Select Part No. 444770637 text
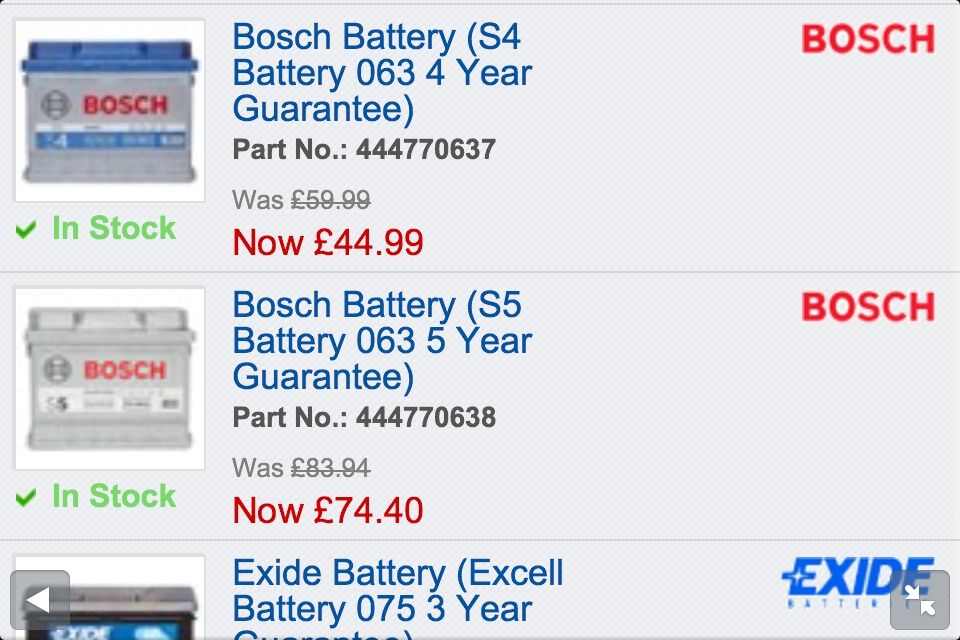The width and height of the screenshot is (960, 640). pos(364,150)
